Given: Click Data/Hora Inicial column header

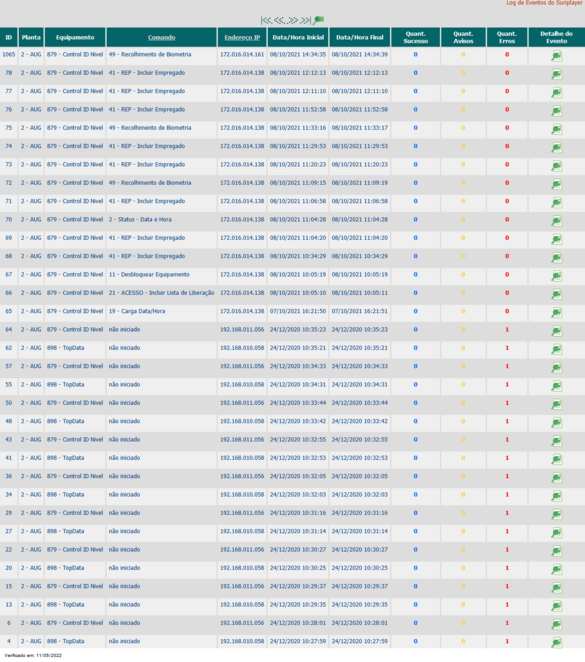Looking at the screenshot, I should pos(298,37).
